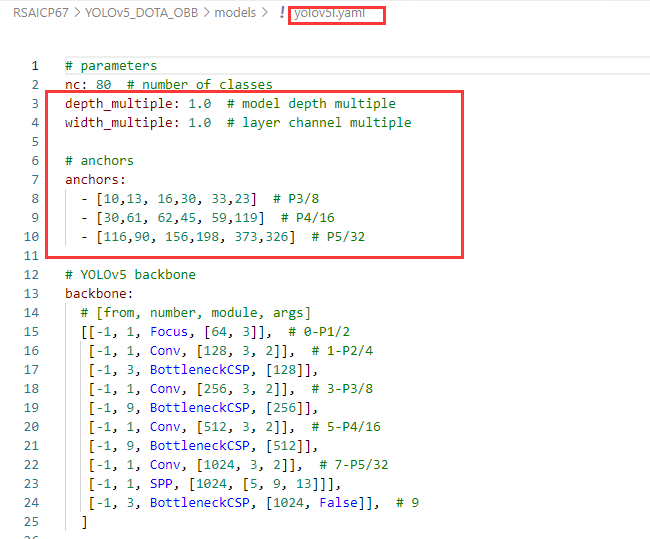Viewport: 650px width, 539px height.
Task: Click the '# 1-P2/4' comment
Action: click(x=342, y=351)
